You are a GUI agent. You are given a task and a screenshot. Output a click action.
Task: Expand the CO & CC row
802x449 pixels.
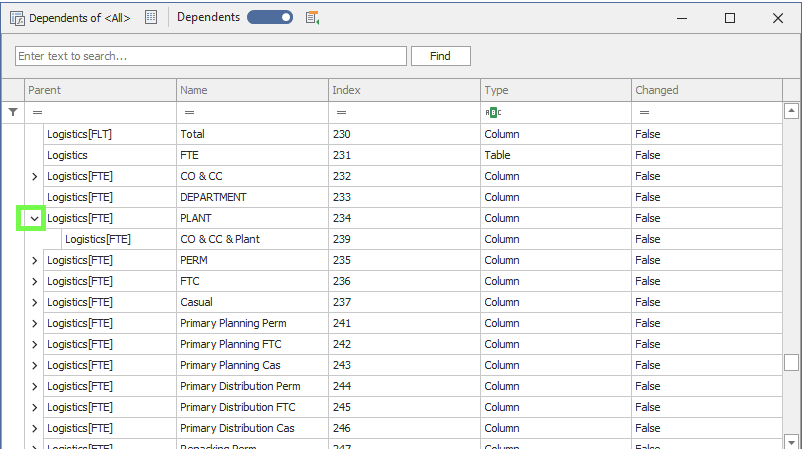34,176
